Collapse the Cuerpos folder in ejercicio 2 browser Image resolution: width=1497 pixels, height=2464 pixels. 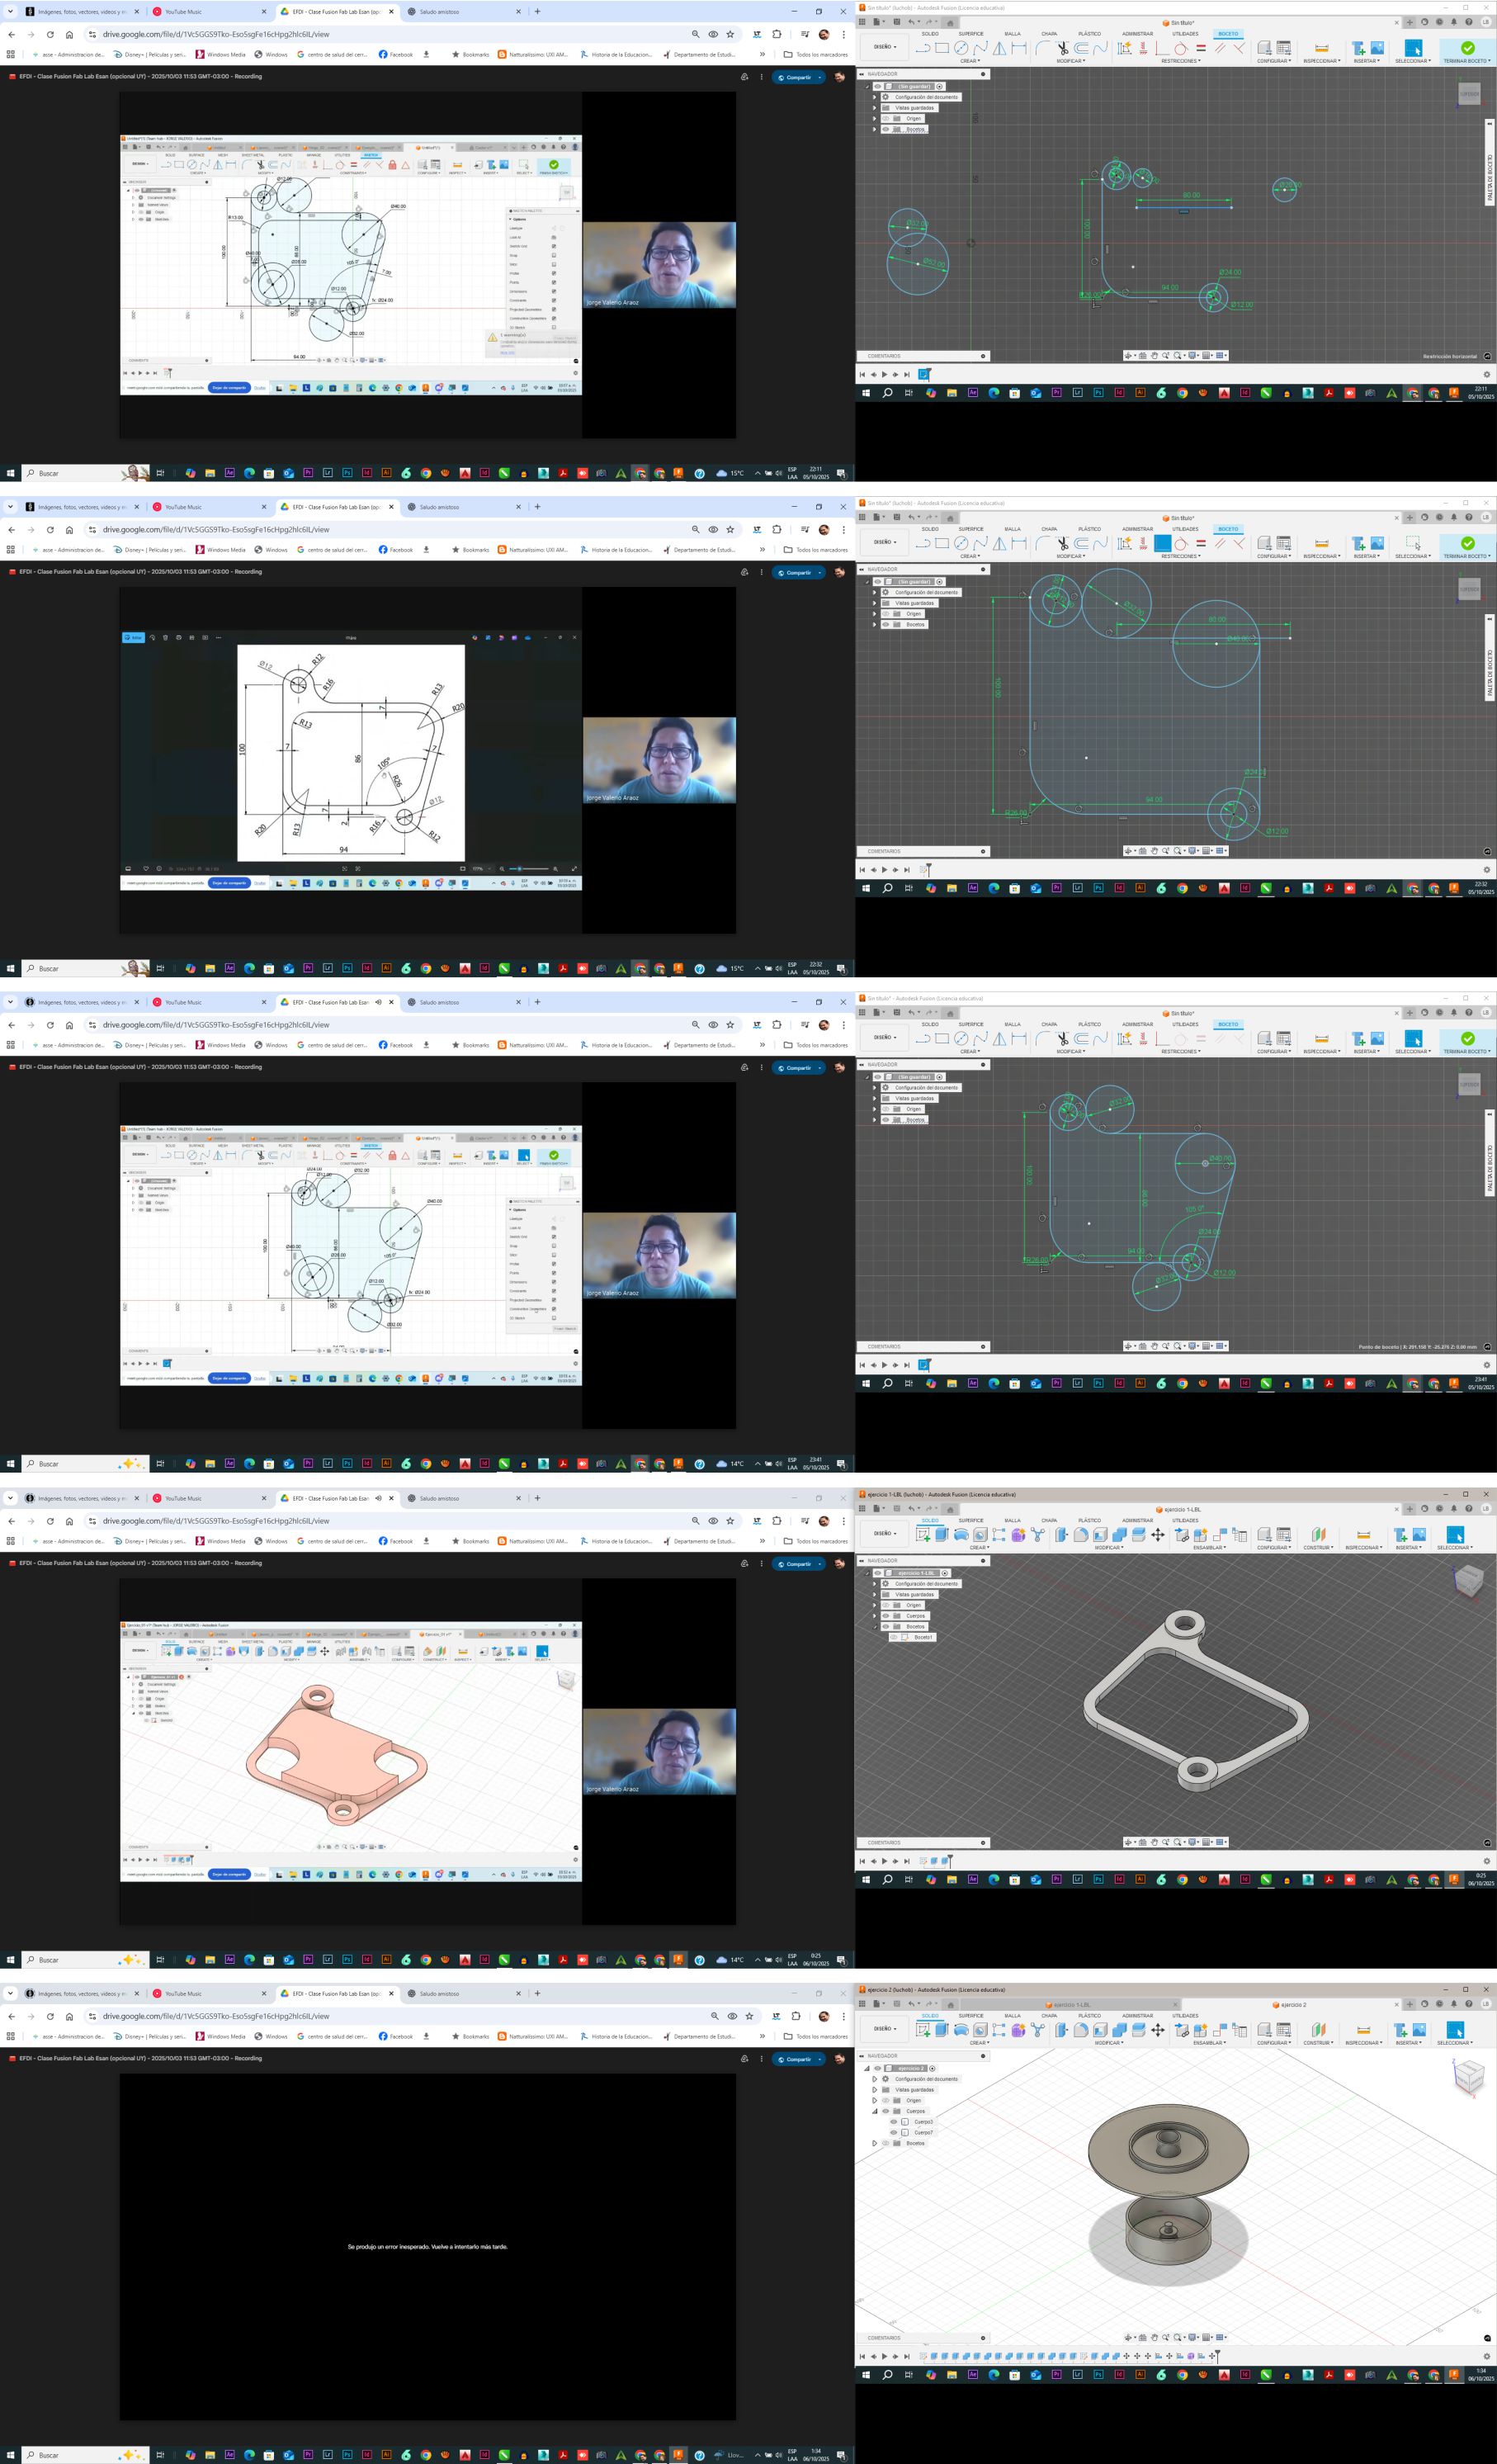click(x=875, y=2111)
